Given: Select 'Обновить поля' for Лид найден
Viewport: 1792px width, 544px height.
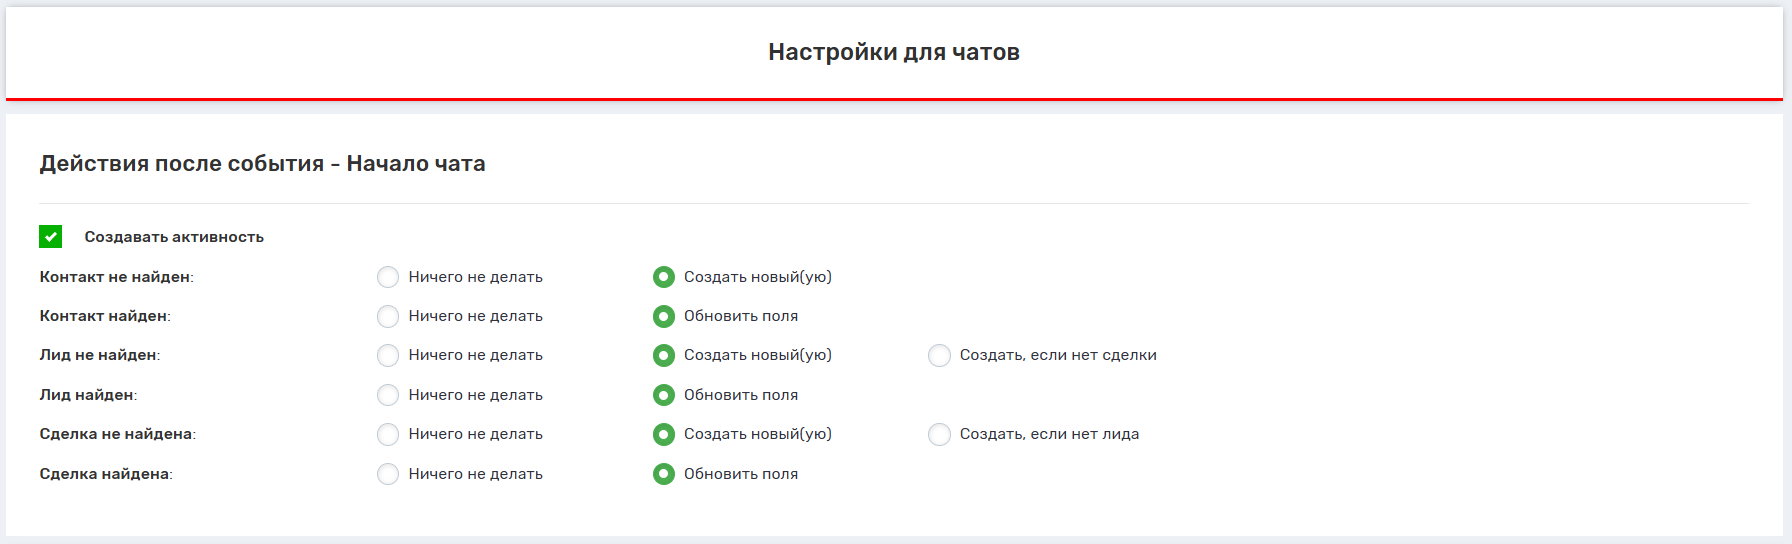Looking at the screenshot, I should point(664,395).
